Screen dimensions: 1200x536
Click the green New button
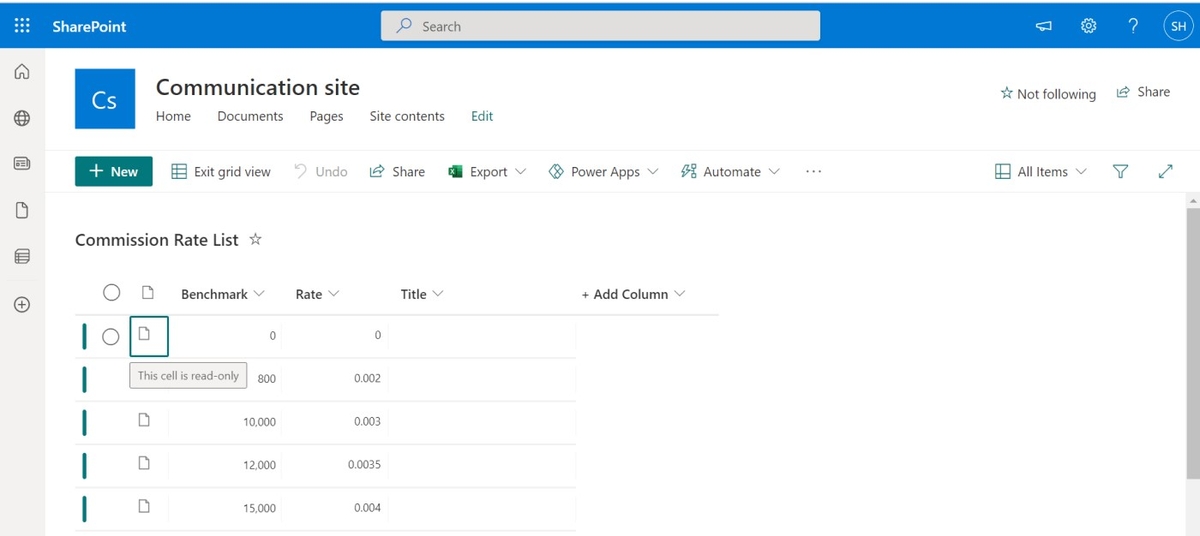114,172
